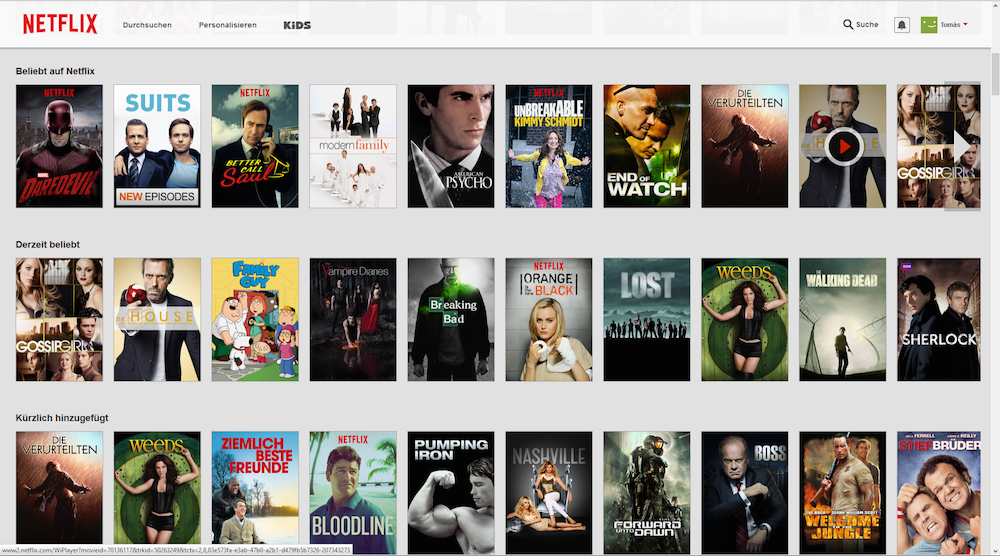
Task: Select Halo Forward Unto Dawn poster
Action: pos(647,492)
